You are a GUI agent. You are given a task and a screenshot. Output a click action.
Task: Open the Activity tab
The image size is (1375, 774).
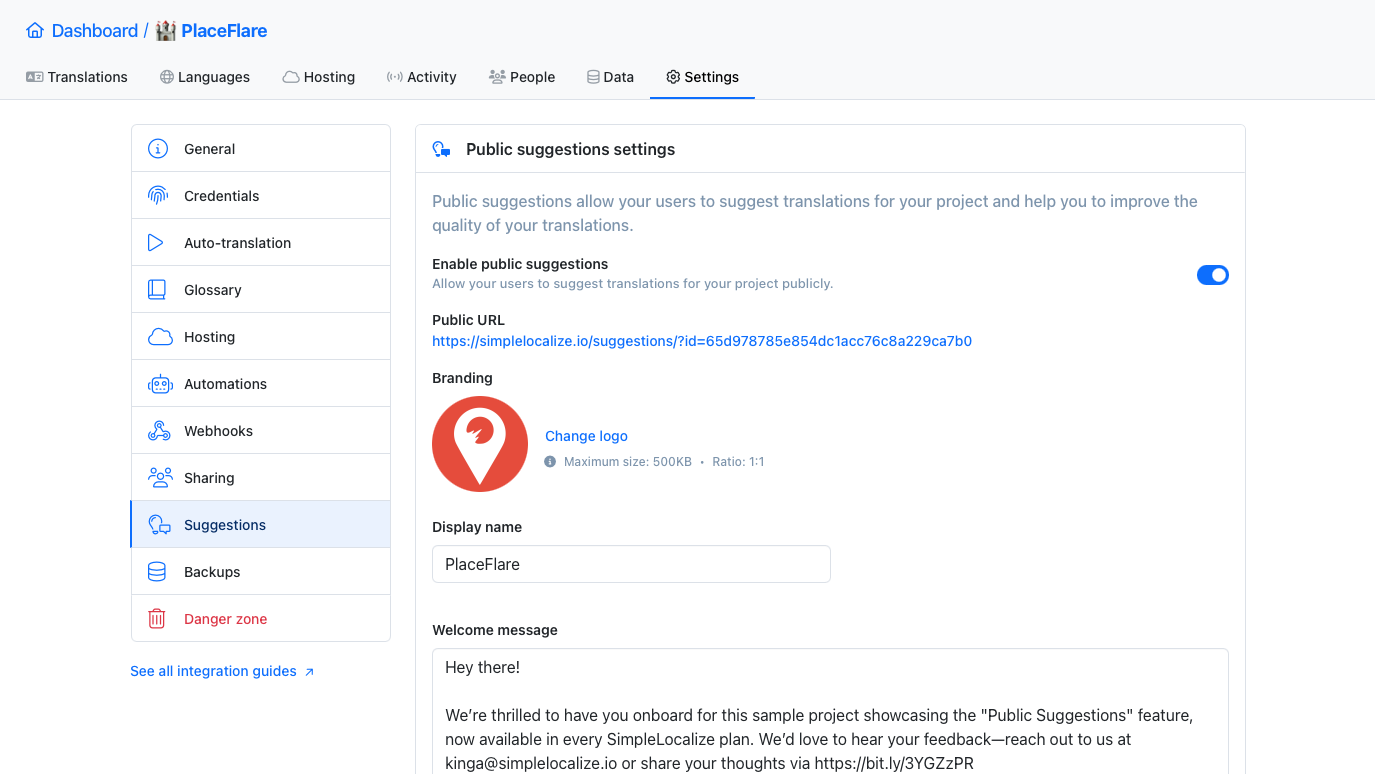[x=421, y=77]
